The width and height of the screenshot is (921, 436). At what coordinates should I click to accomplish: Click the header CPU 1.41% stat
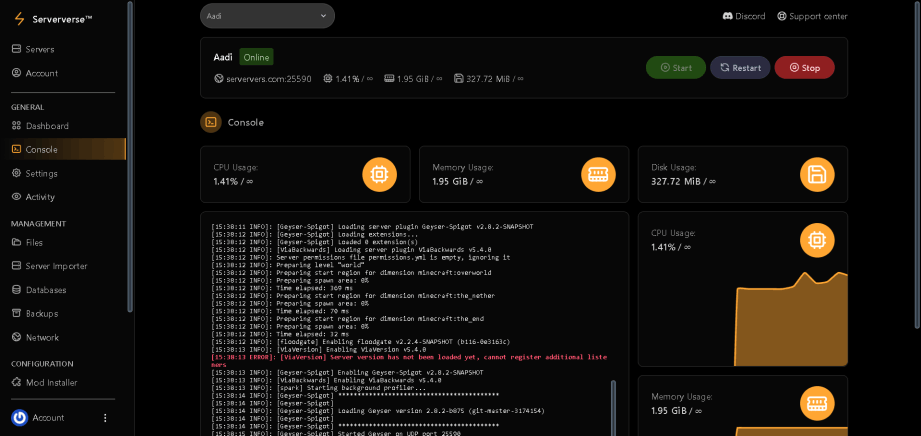coord(348,78)
